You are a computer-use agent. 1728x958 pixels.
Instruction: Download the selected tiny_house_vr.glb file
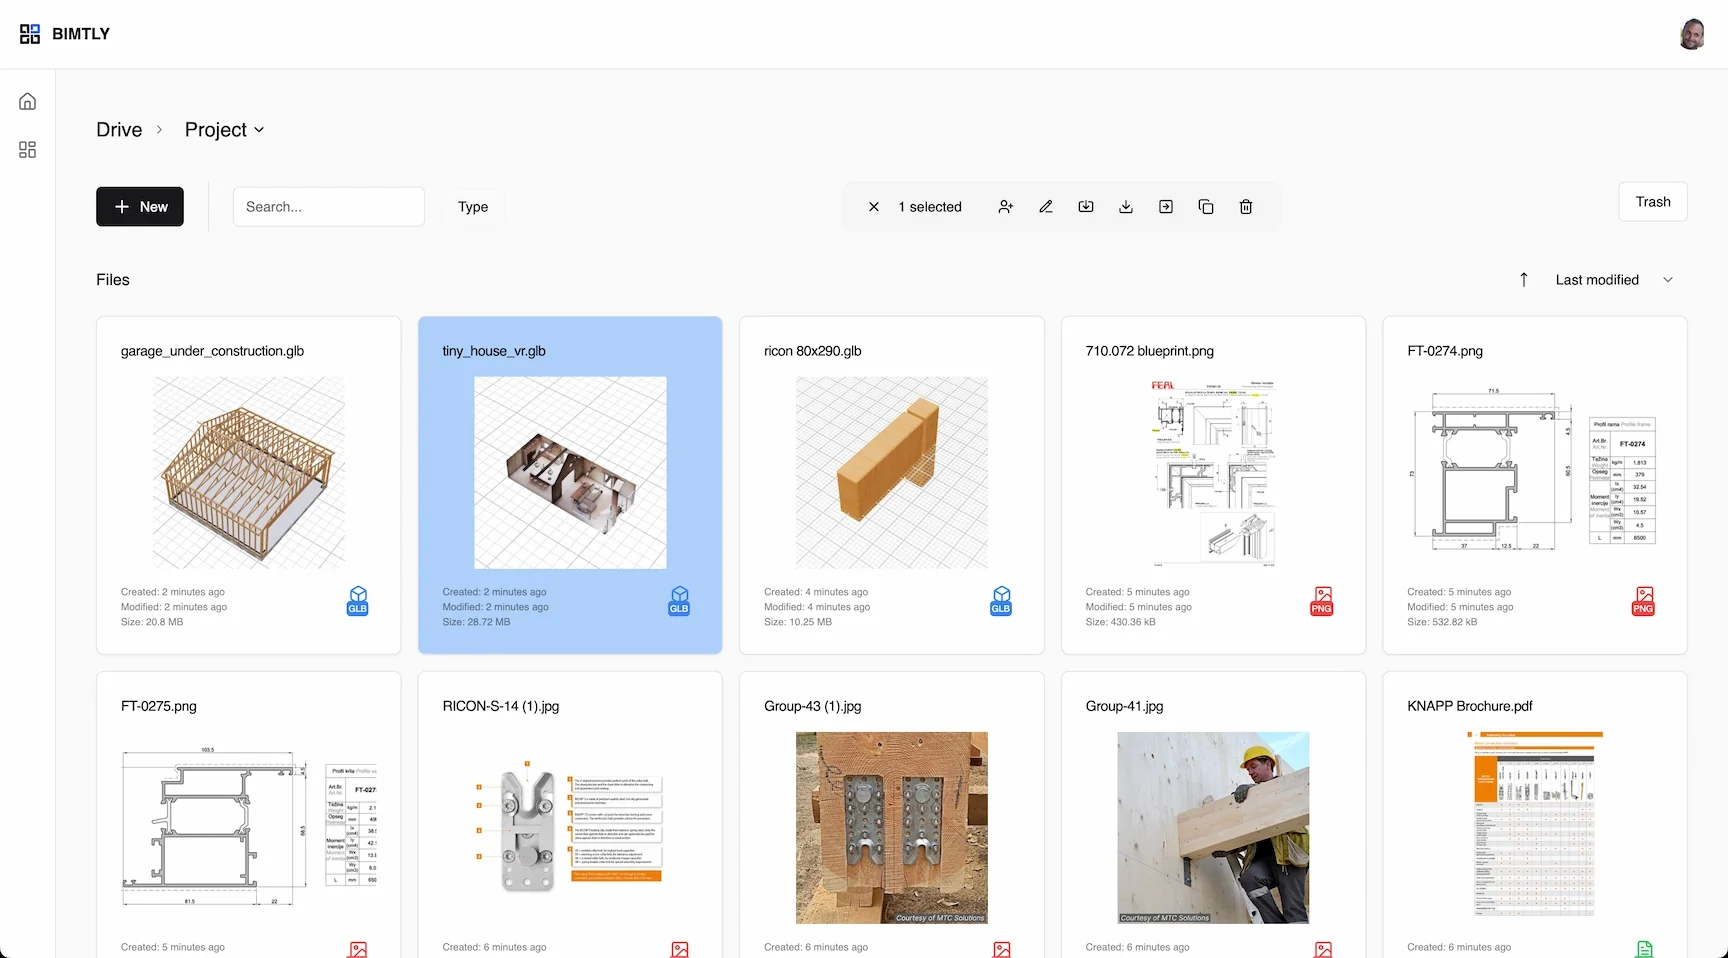click(1126, 206)
